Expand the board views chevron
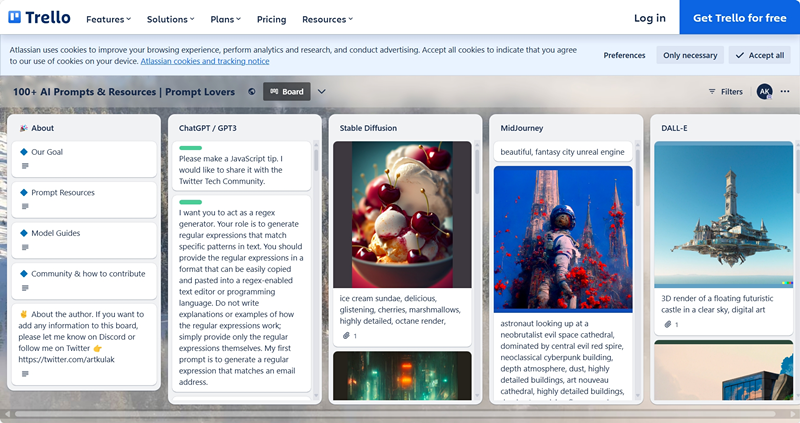Screen dimensions: 800x423 click(321, 92)
